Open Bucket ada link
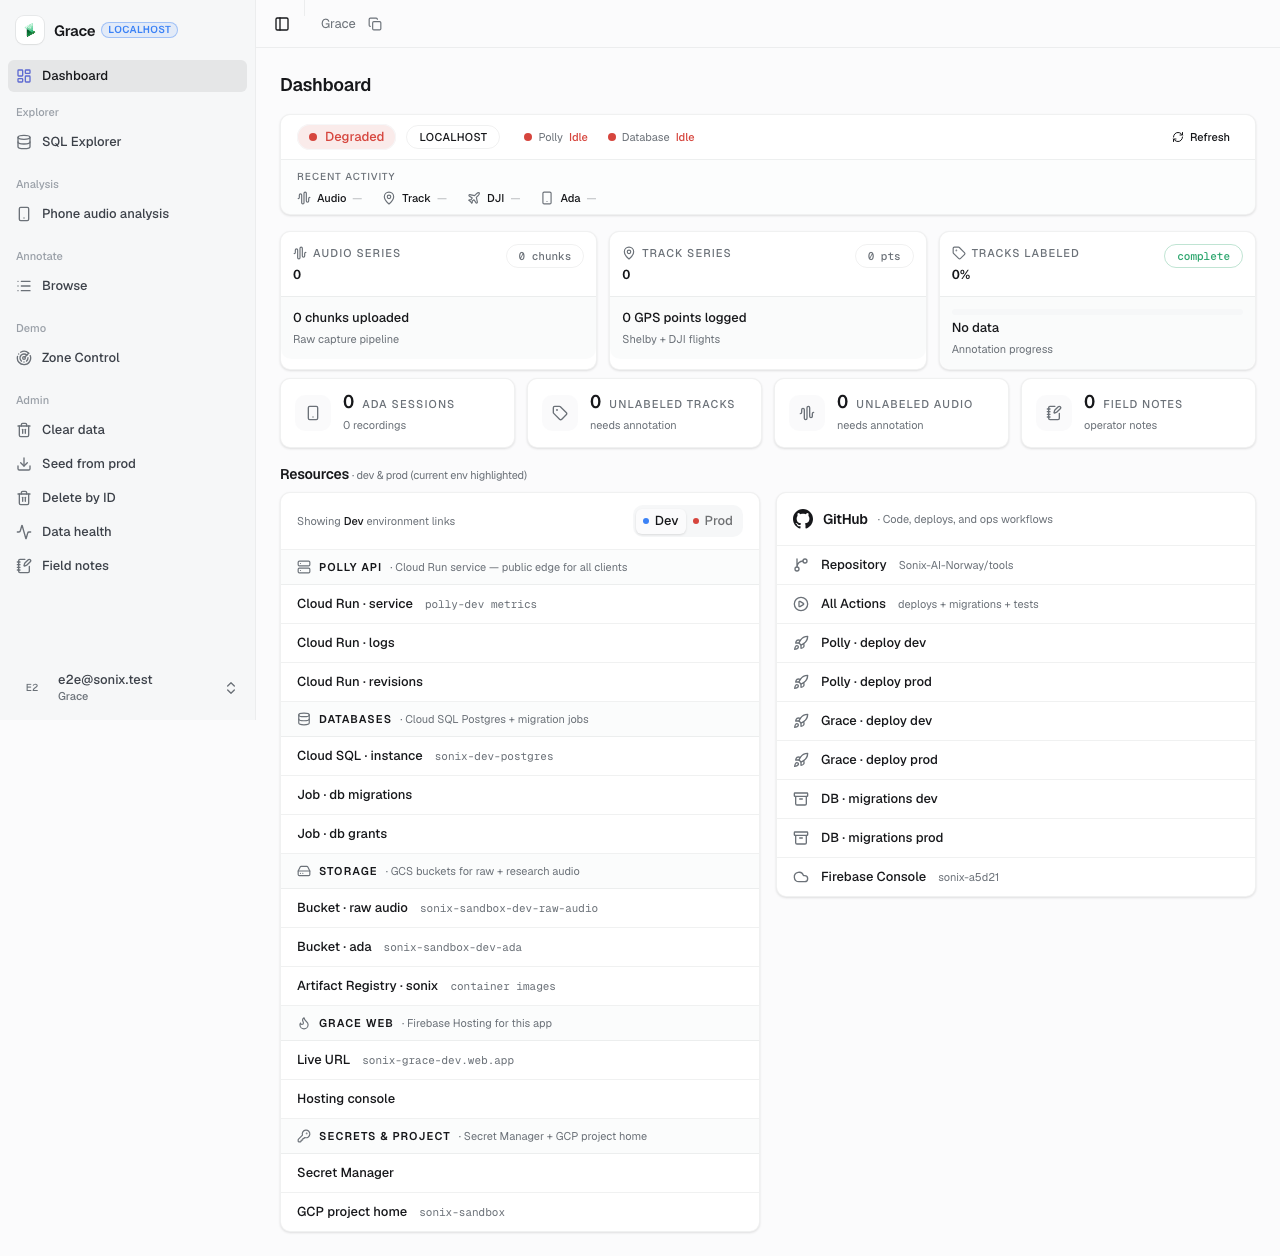 pos(520,947)
